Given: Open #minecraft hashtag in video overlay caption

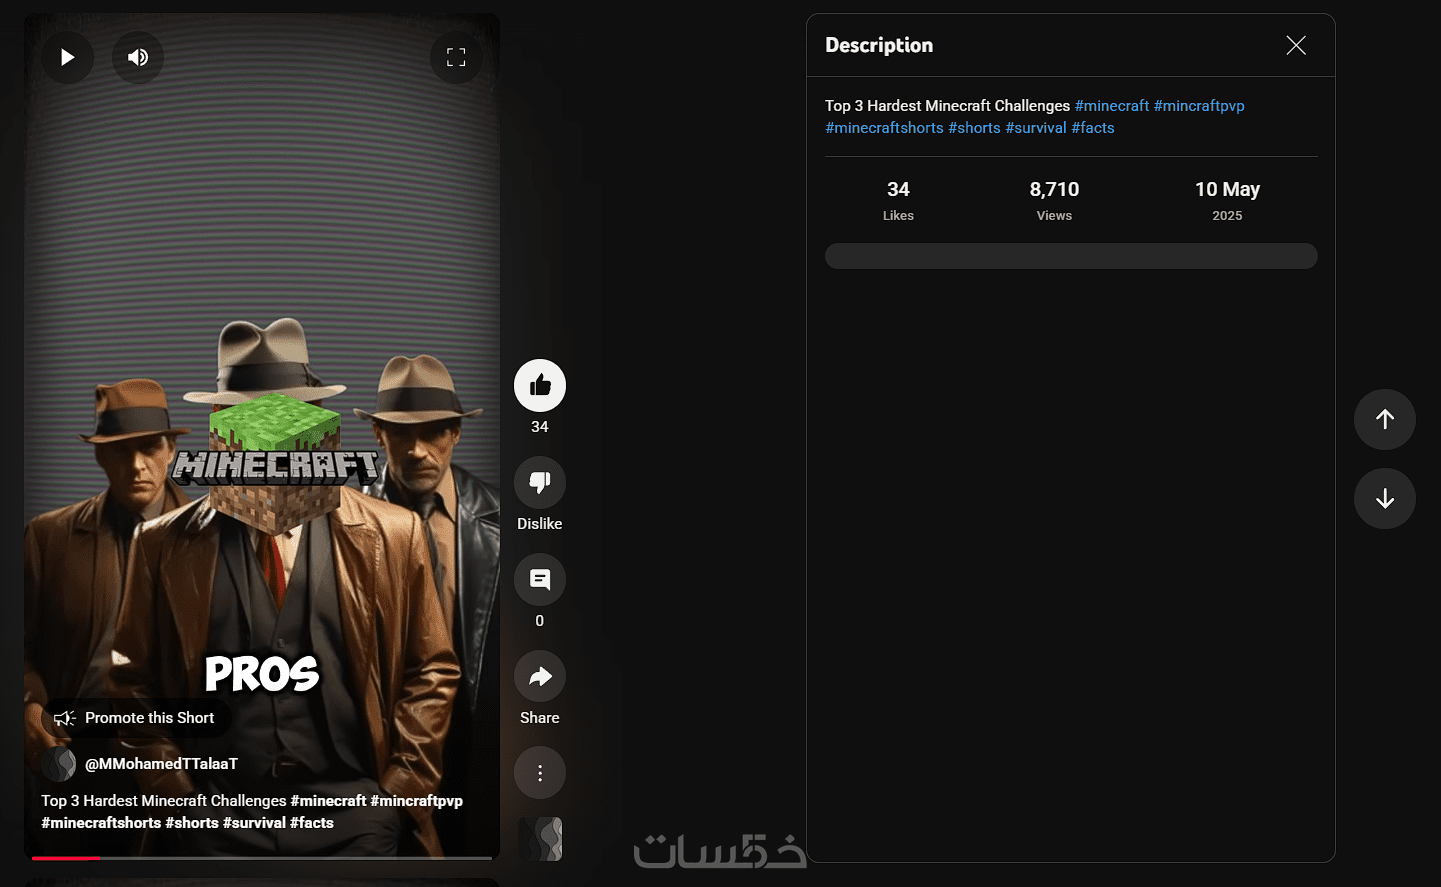Looking at the screenshot, I should (328, 801).
